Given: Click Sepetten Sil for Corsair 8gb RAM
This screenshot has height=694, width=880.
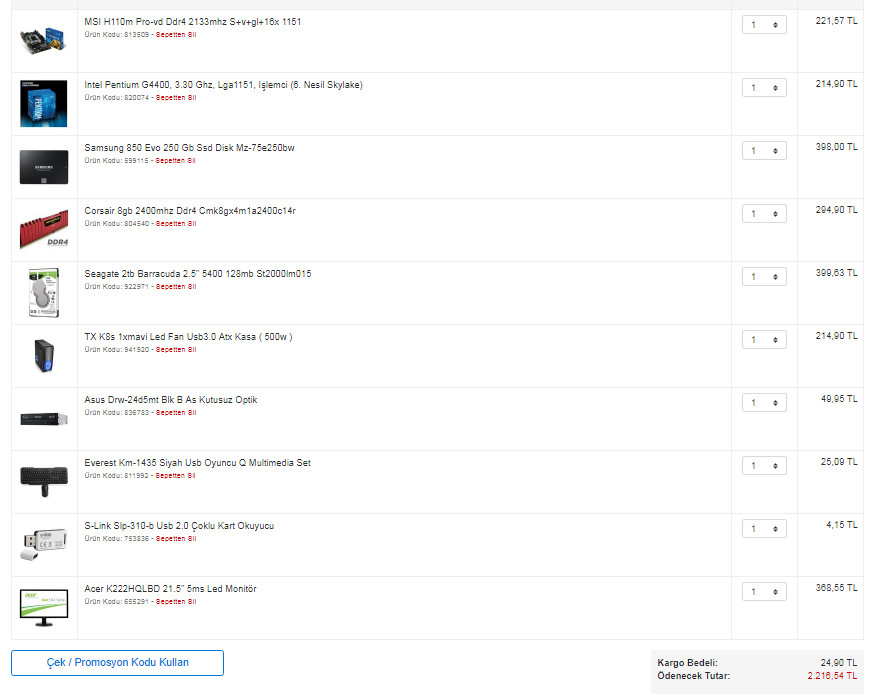Looking at the screenshot, I should click(x=176, y=223).
